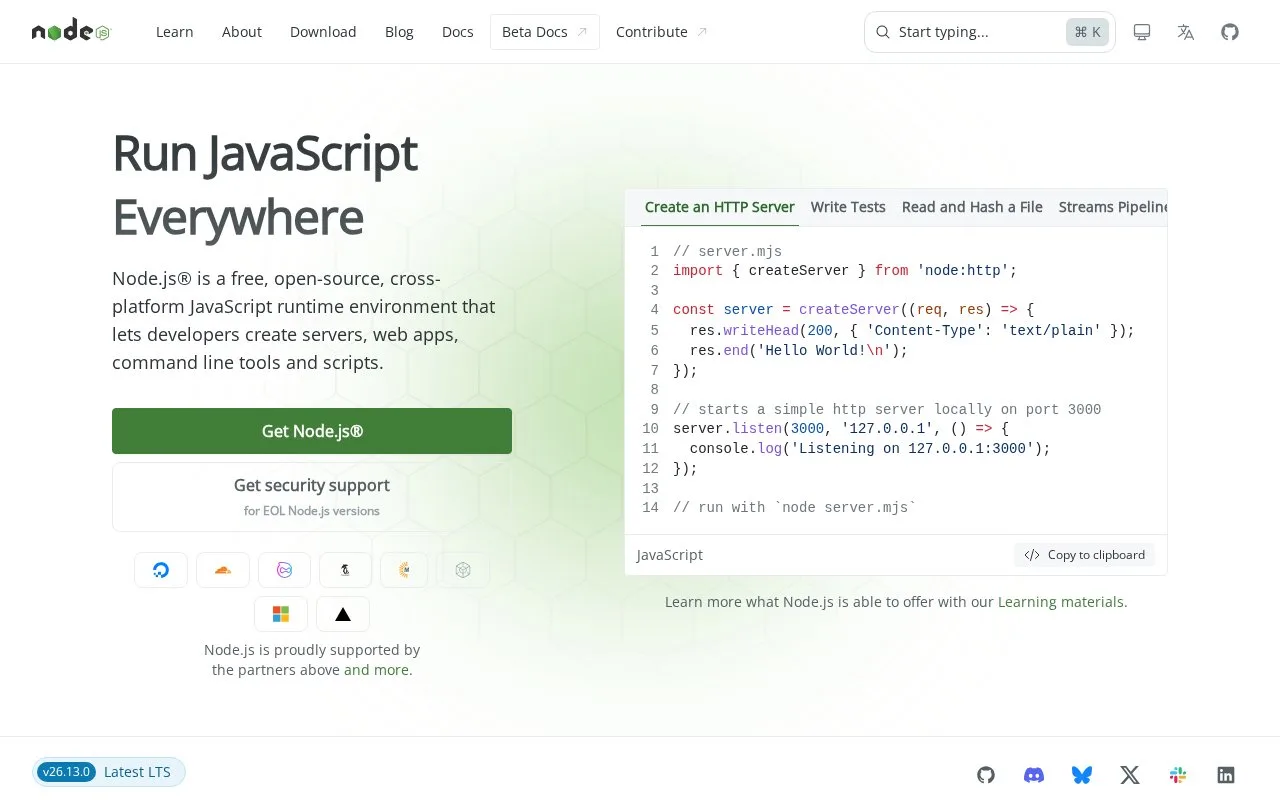Follow the "and more" partners link
This screenshot has height=800, width=1280.
point(376,670)
